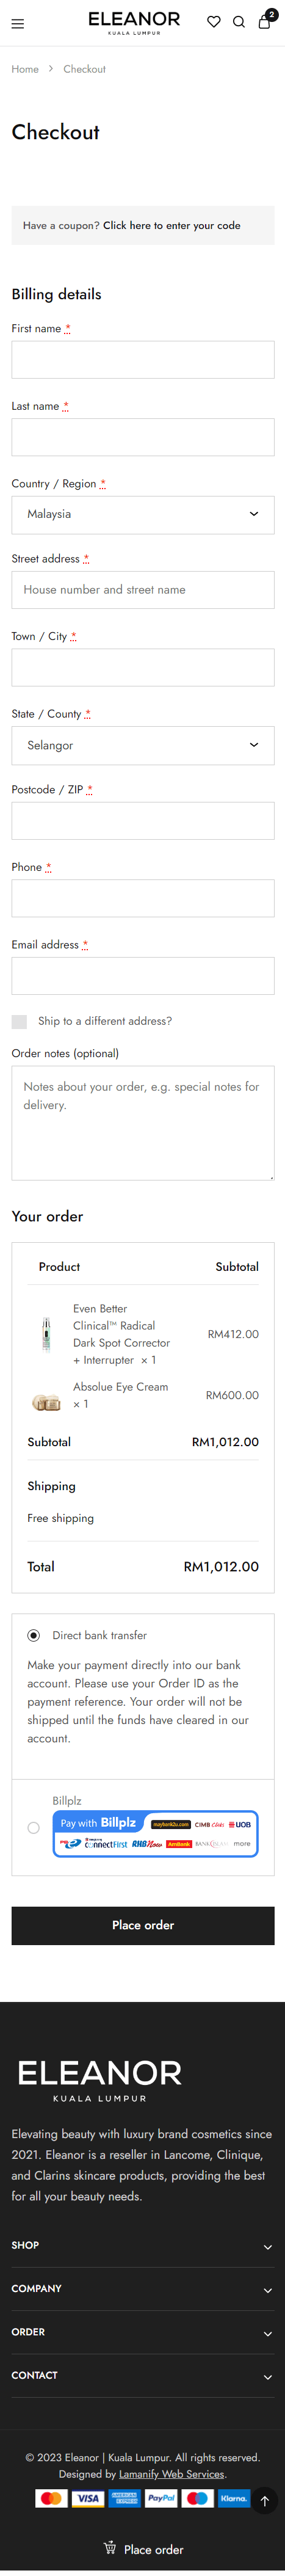This screenshot has width=285, height=2576.
Task: Focus the Street address input field
Action: point(143,590)
